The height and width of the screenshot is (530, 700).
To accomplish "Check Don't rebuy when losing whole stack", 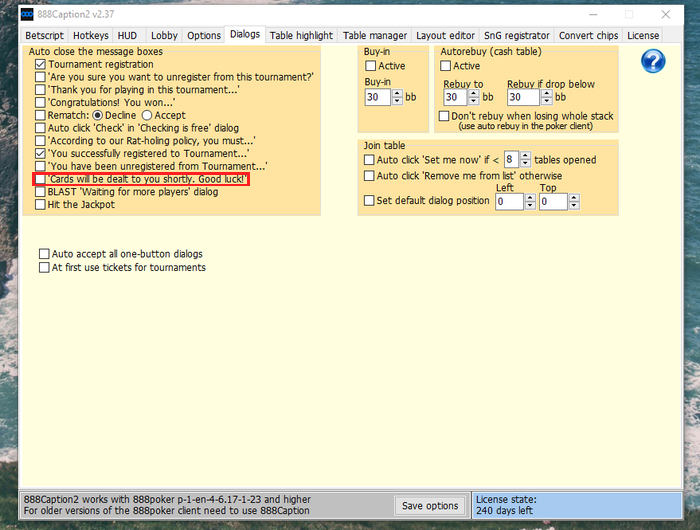I will [x=444, y=116].
